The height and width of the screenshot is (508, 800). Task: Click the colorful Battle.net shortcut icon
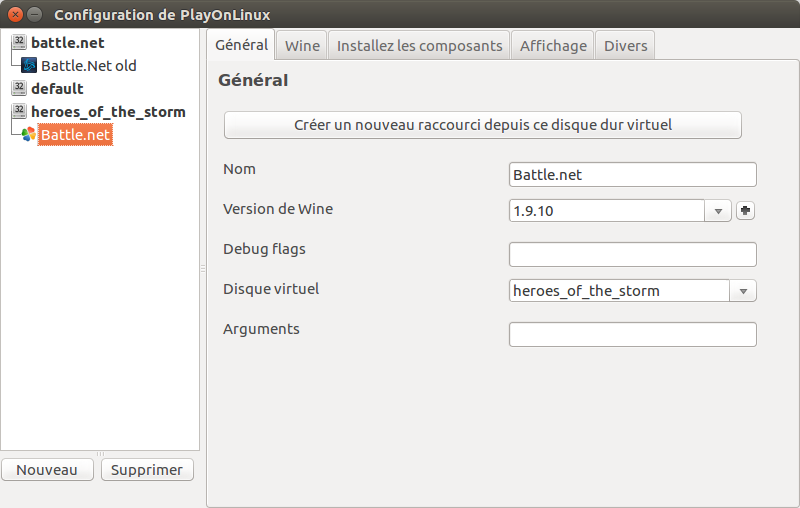(29, 134)
